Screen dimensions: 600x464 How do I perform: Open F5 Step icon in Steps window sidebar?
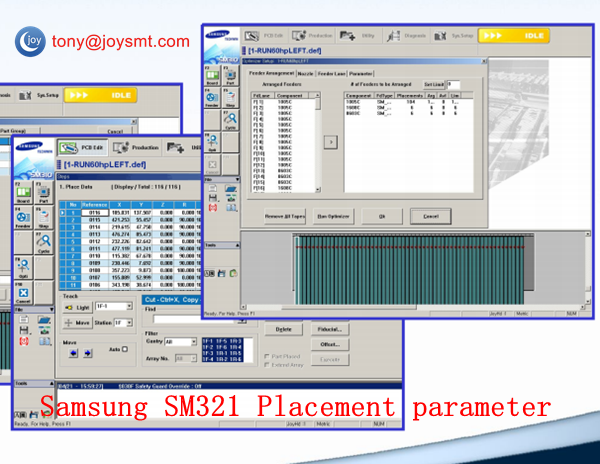44,218
